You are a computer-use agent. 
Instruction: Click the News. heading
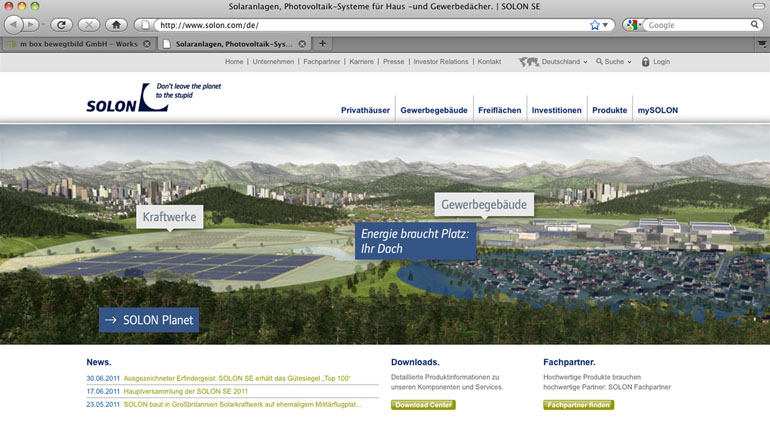(x=99, y=362)
